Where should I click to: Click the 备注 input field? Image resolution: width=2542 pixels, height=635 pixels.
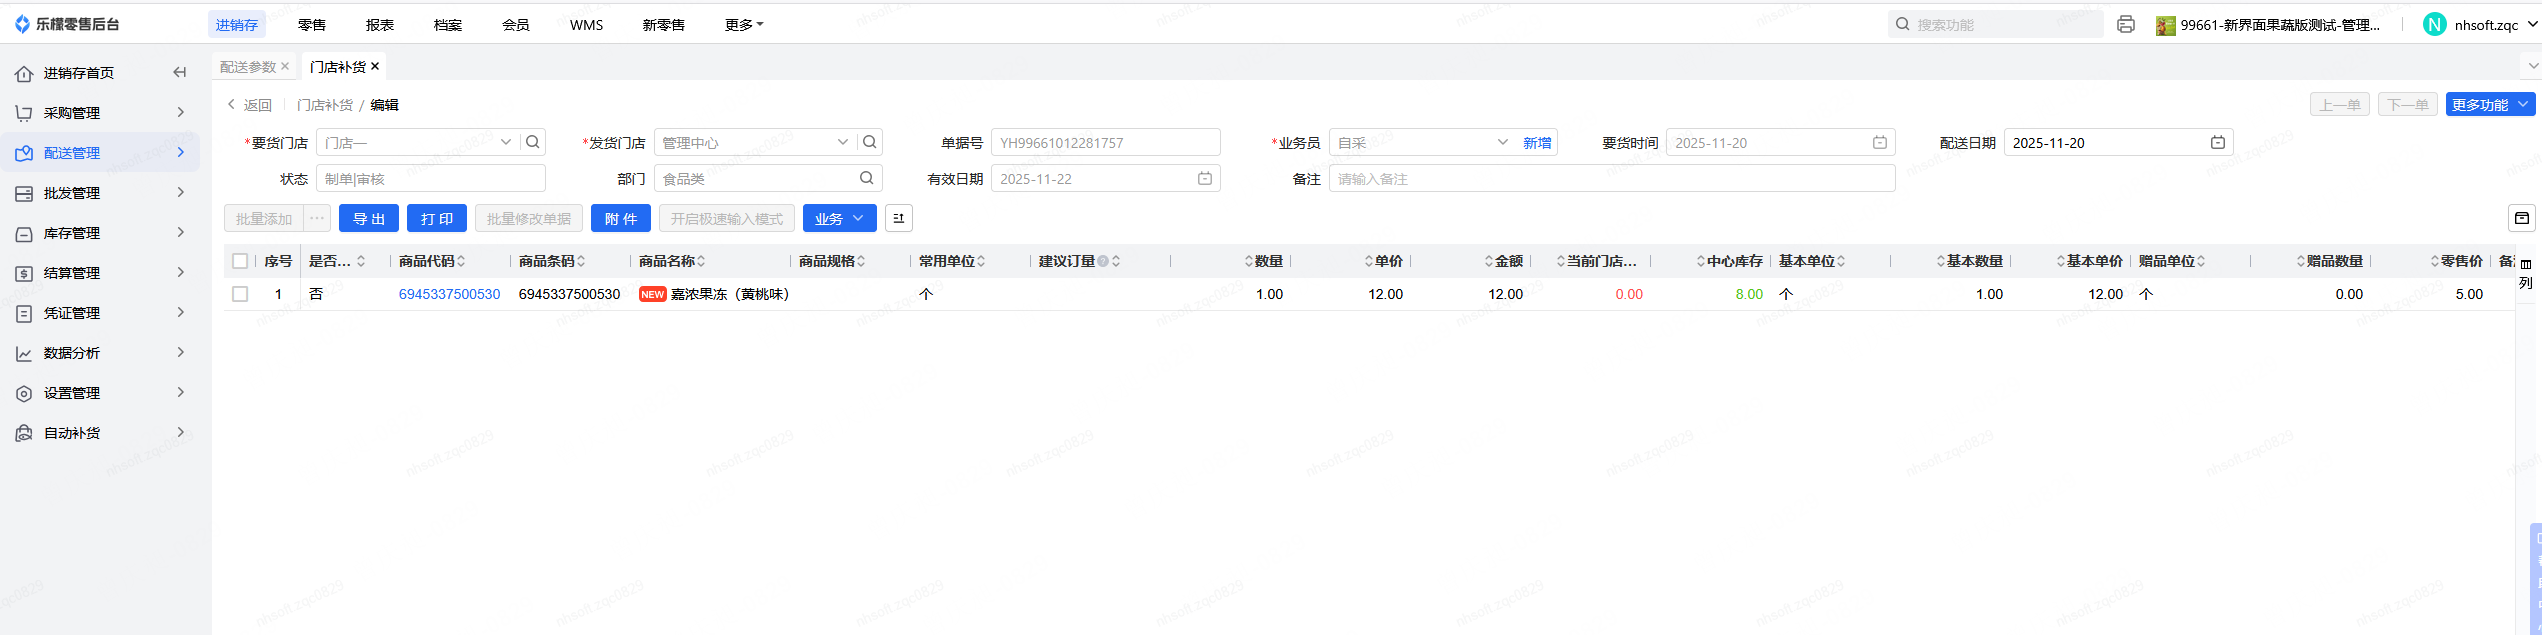tap(1612, 179)
